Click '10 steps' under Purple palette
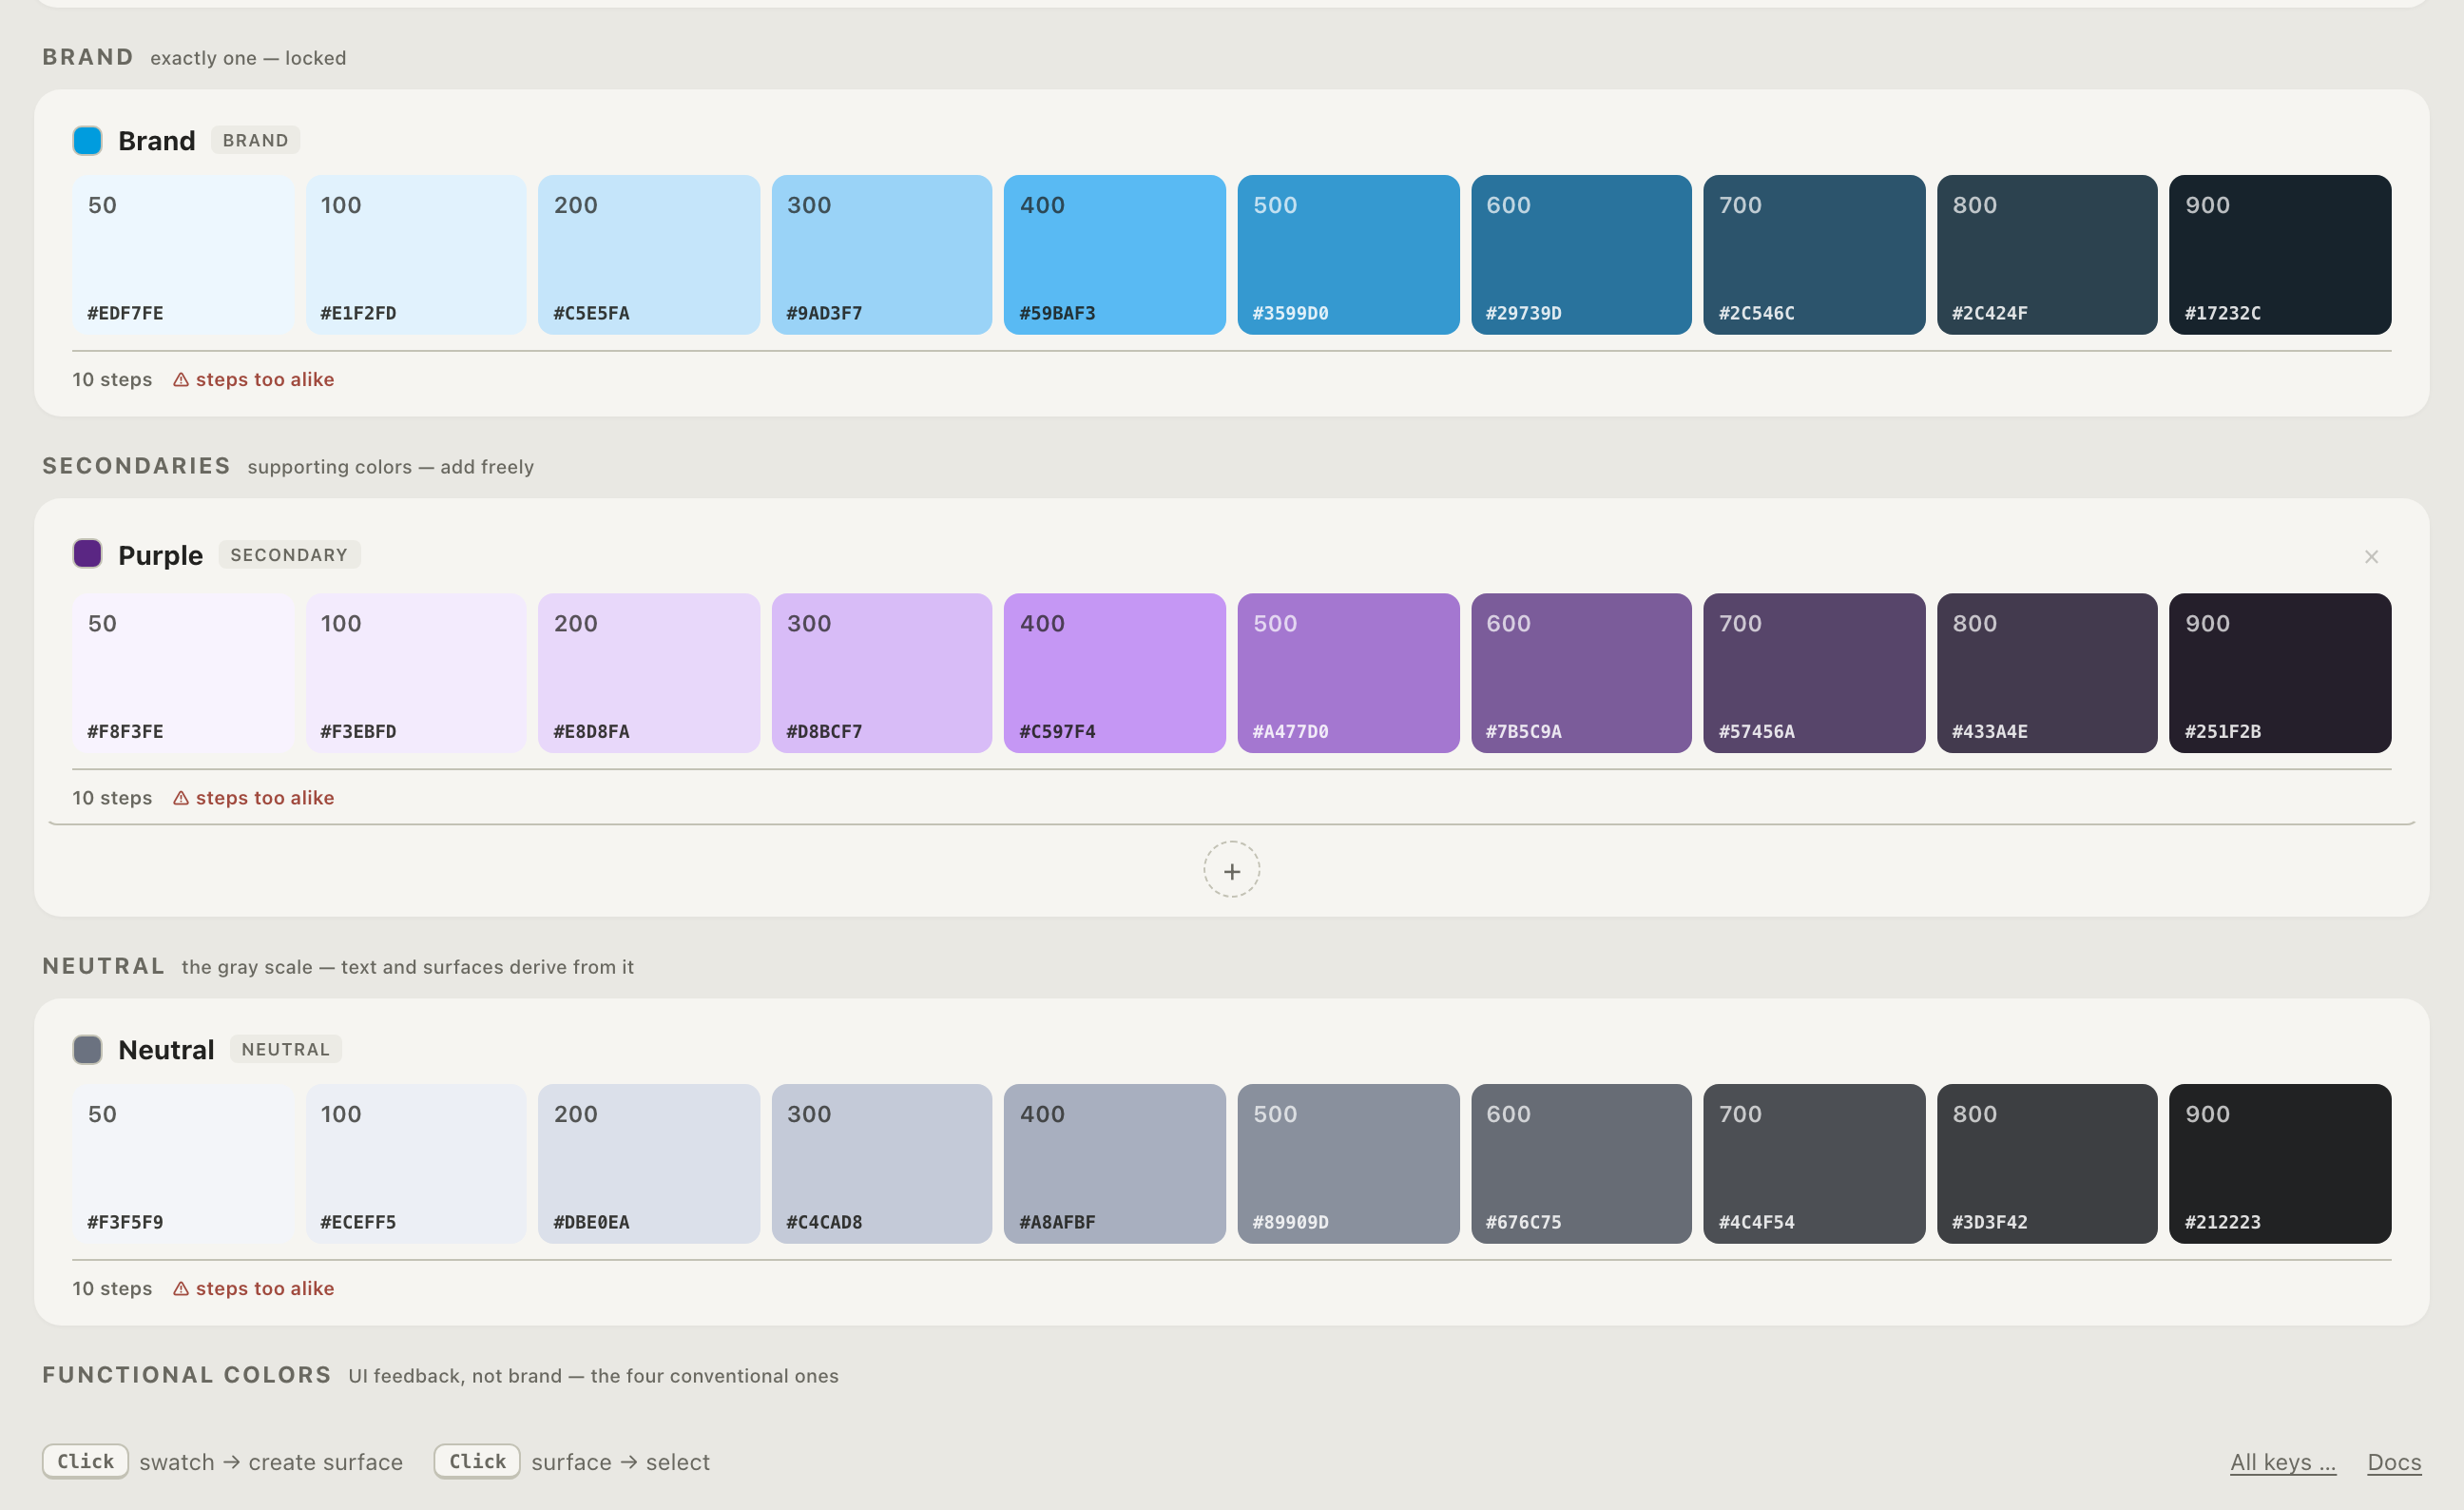Viewport: 2464px width, 1510px height. (112, 798)
